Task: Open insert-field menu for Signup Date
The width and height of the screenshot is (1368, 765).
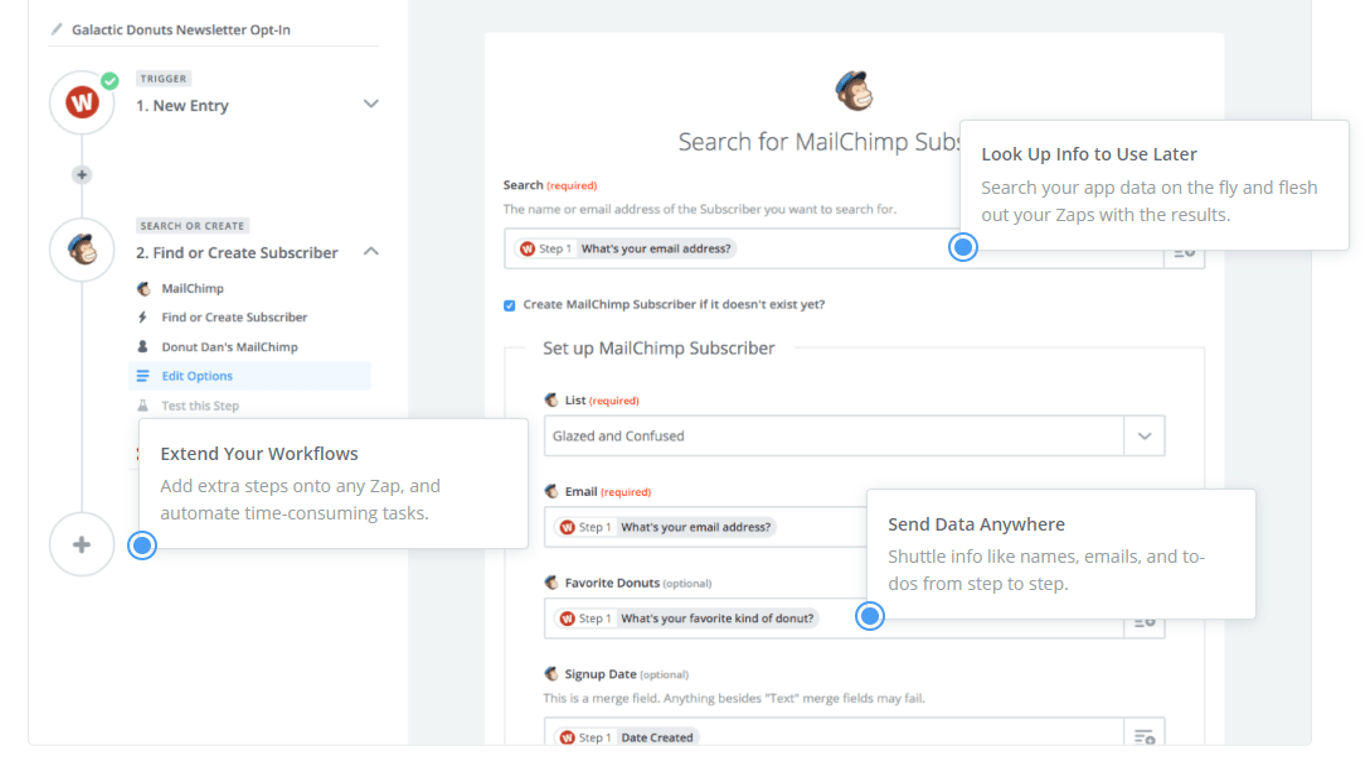Action: [x=1145, y=736]
